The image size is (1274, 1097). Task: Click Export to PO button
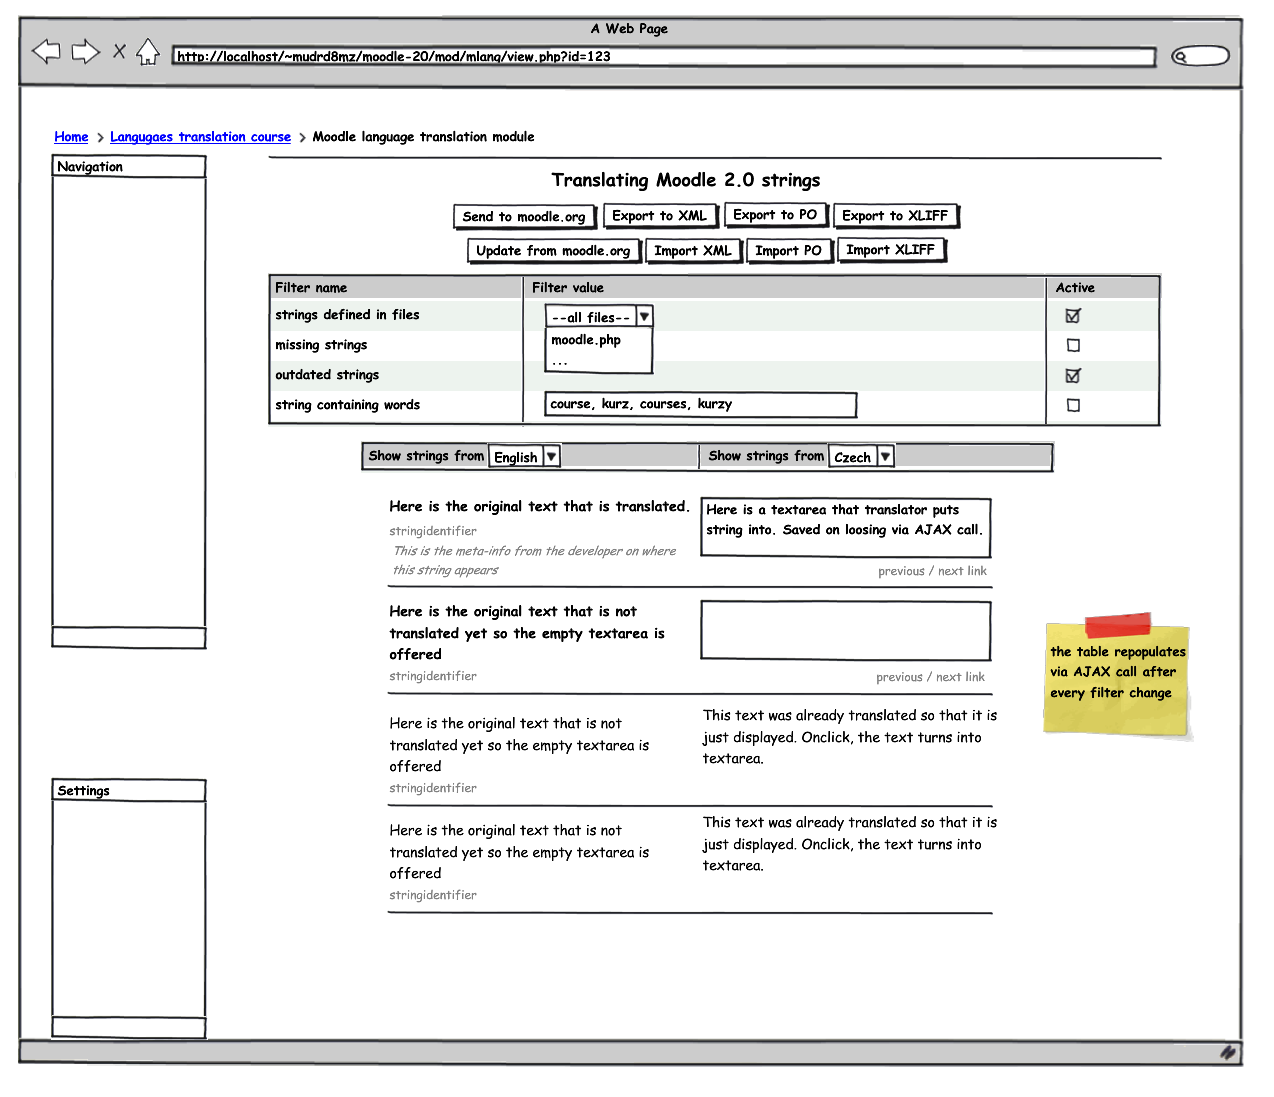(x=775, y=214)
